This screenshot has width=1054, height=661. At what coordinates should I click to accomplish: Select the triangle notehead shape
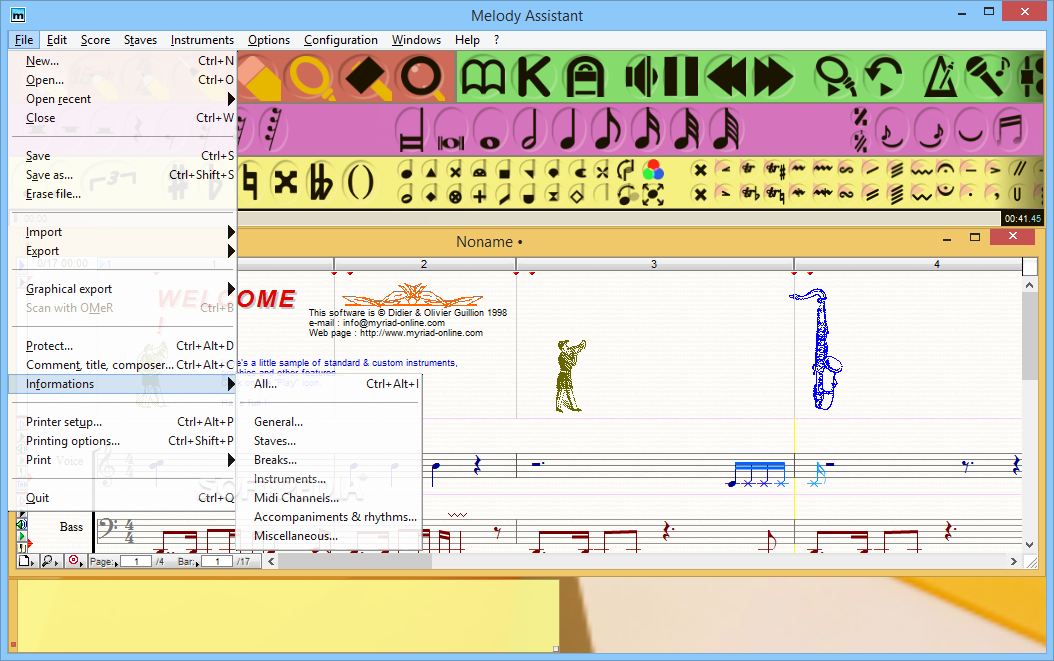pos(431,171)
